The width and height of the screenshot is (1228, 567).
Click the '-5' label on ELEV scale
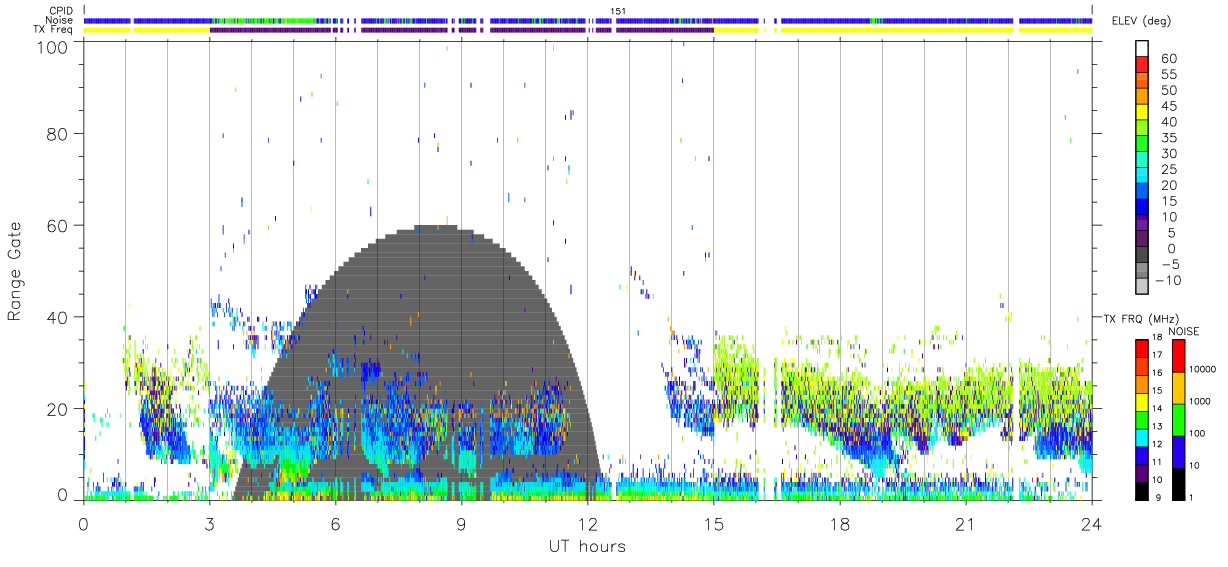[x=1168, y=265]
